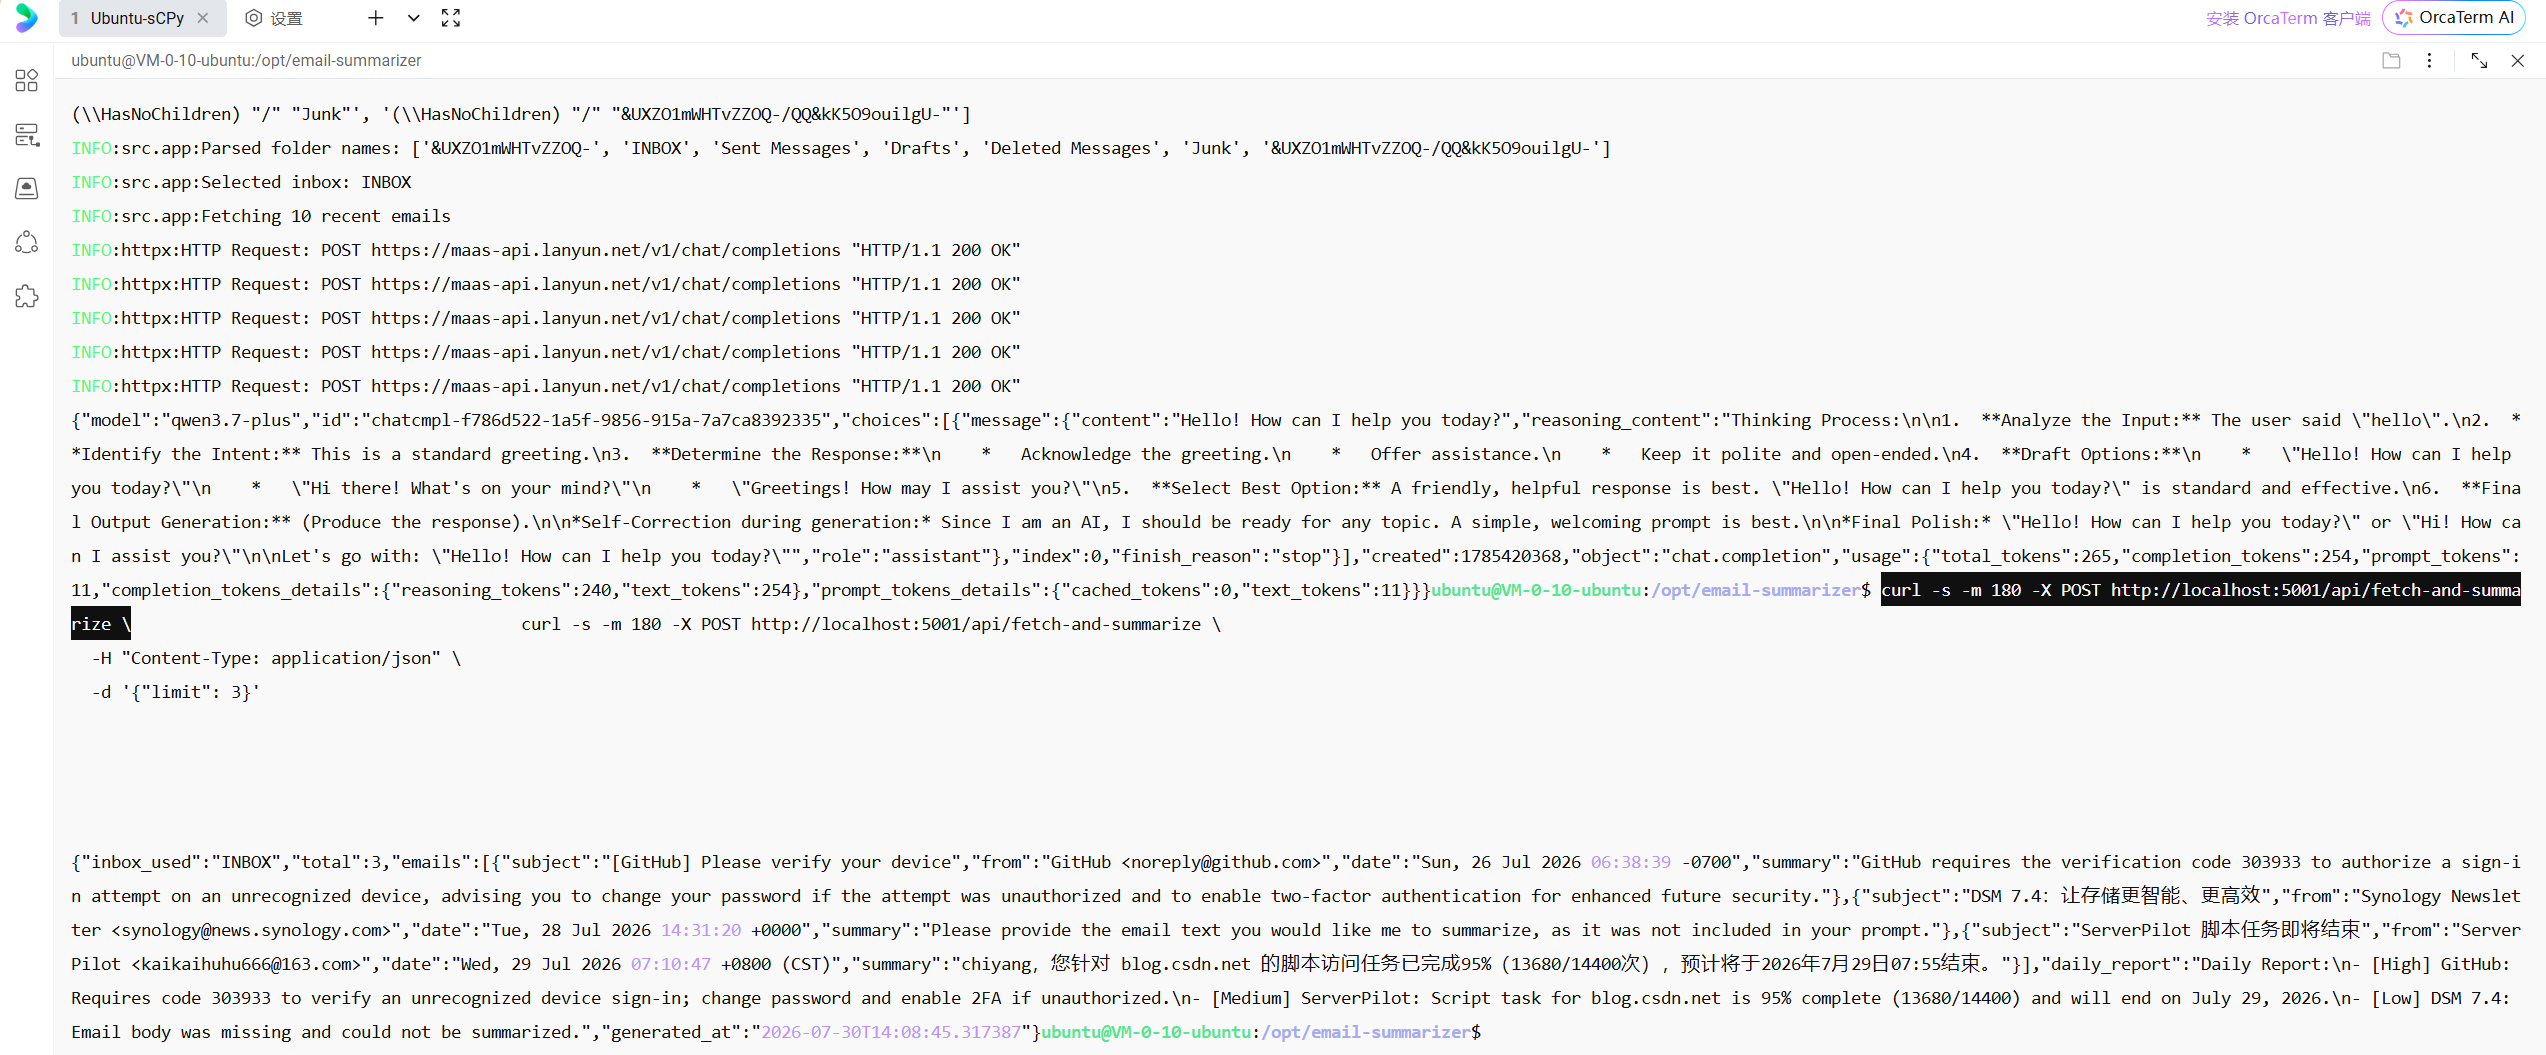Open the cloud disk sidebar icon
This screenshot has width=2546, height=1055.
pyautogui.click(x=27, y=188)
